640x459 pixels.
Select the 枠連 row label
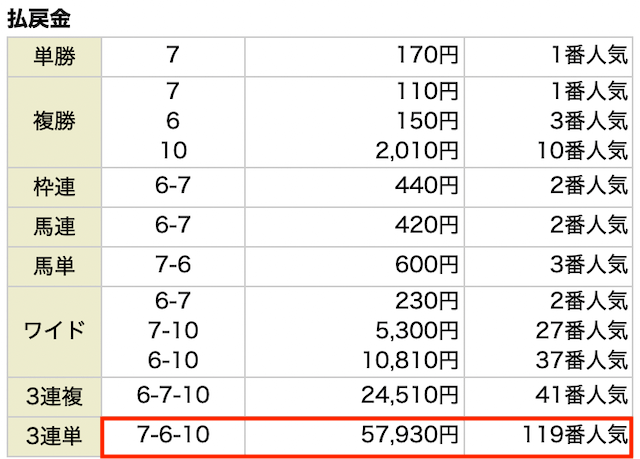pyautogui.click(x=54, y=187)
